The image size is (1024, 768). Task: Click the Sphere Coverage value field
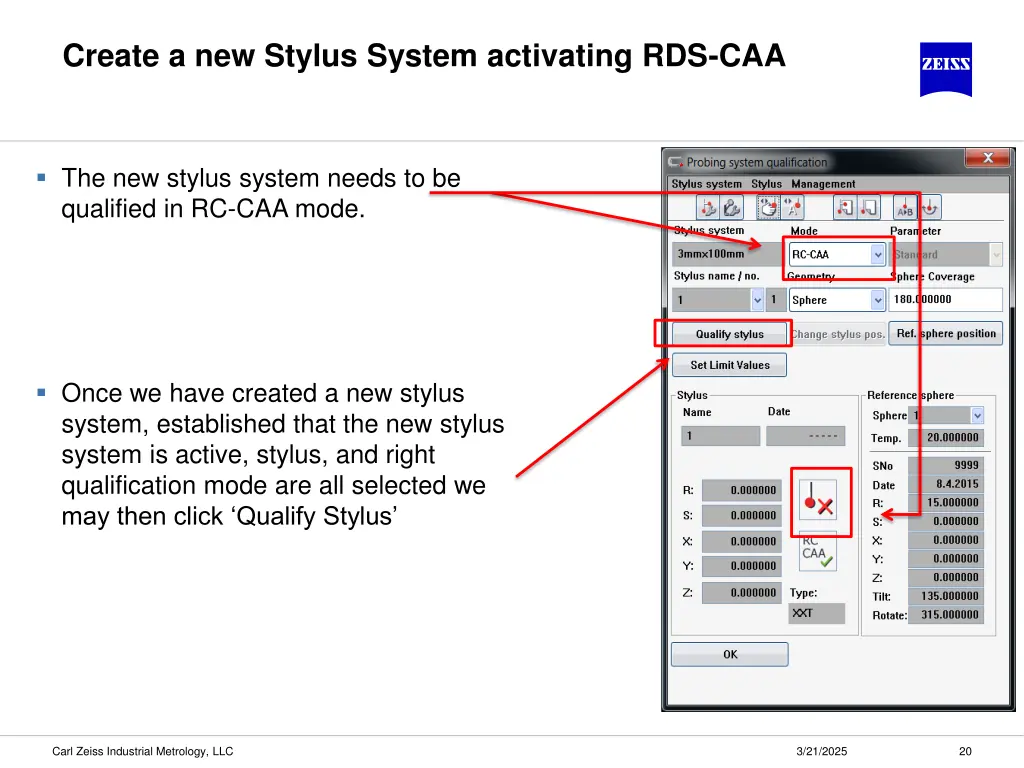click(945, 300)
